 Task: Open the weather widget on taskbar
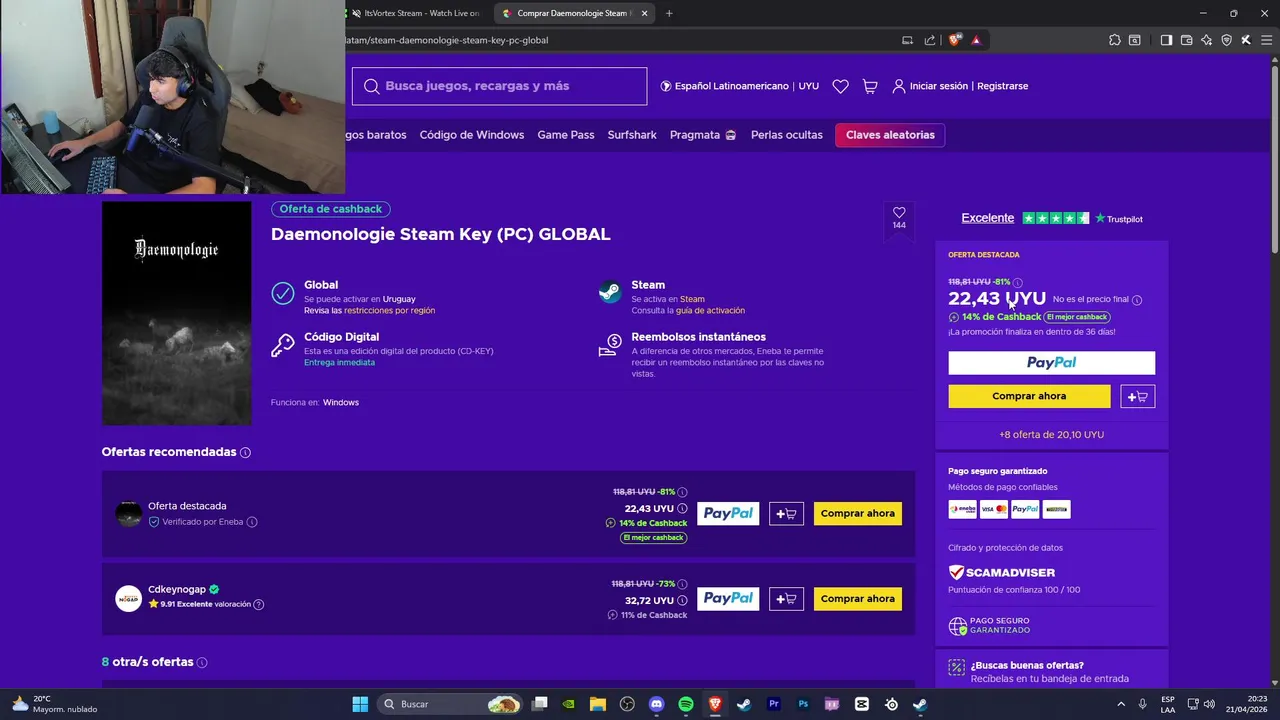[55, 704]
